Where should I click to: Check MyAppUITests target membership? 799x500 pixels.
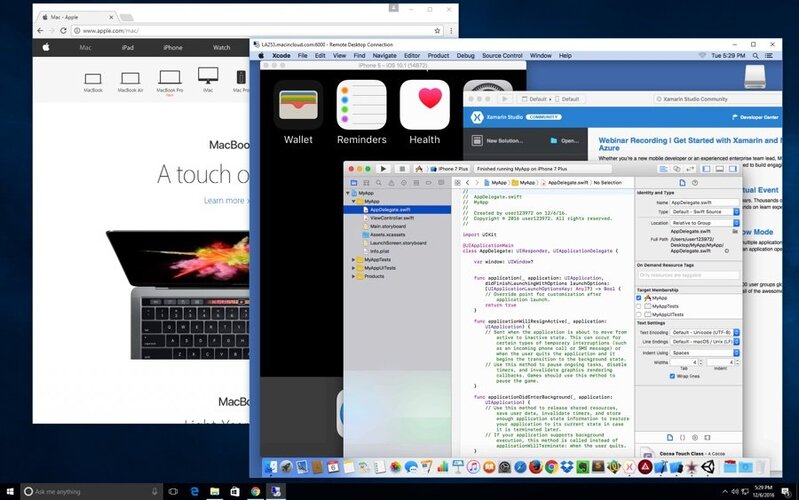pos(638,314)
